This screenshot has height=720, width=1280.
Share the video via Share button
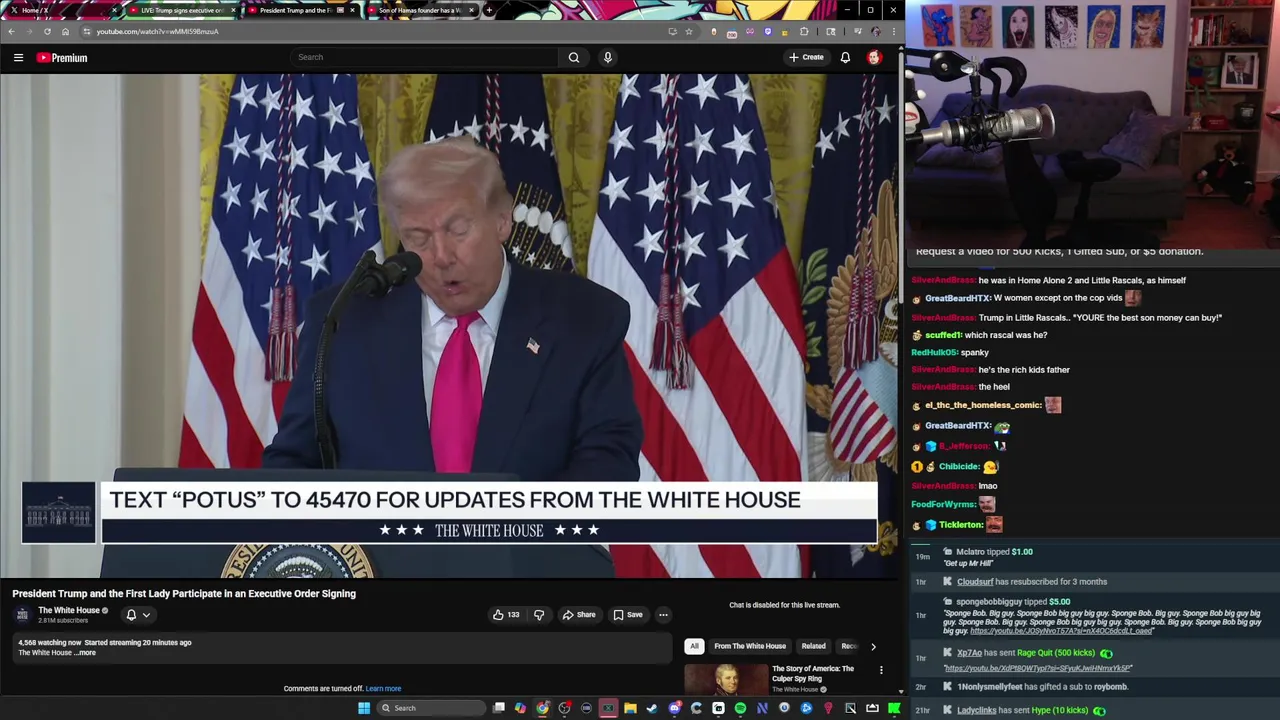click(x=578, y=615)
